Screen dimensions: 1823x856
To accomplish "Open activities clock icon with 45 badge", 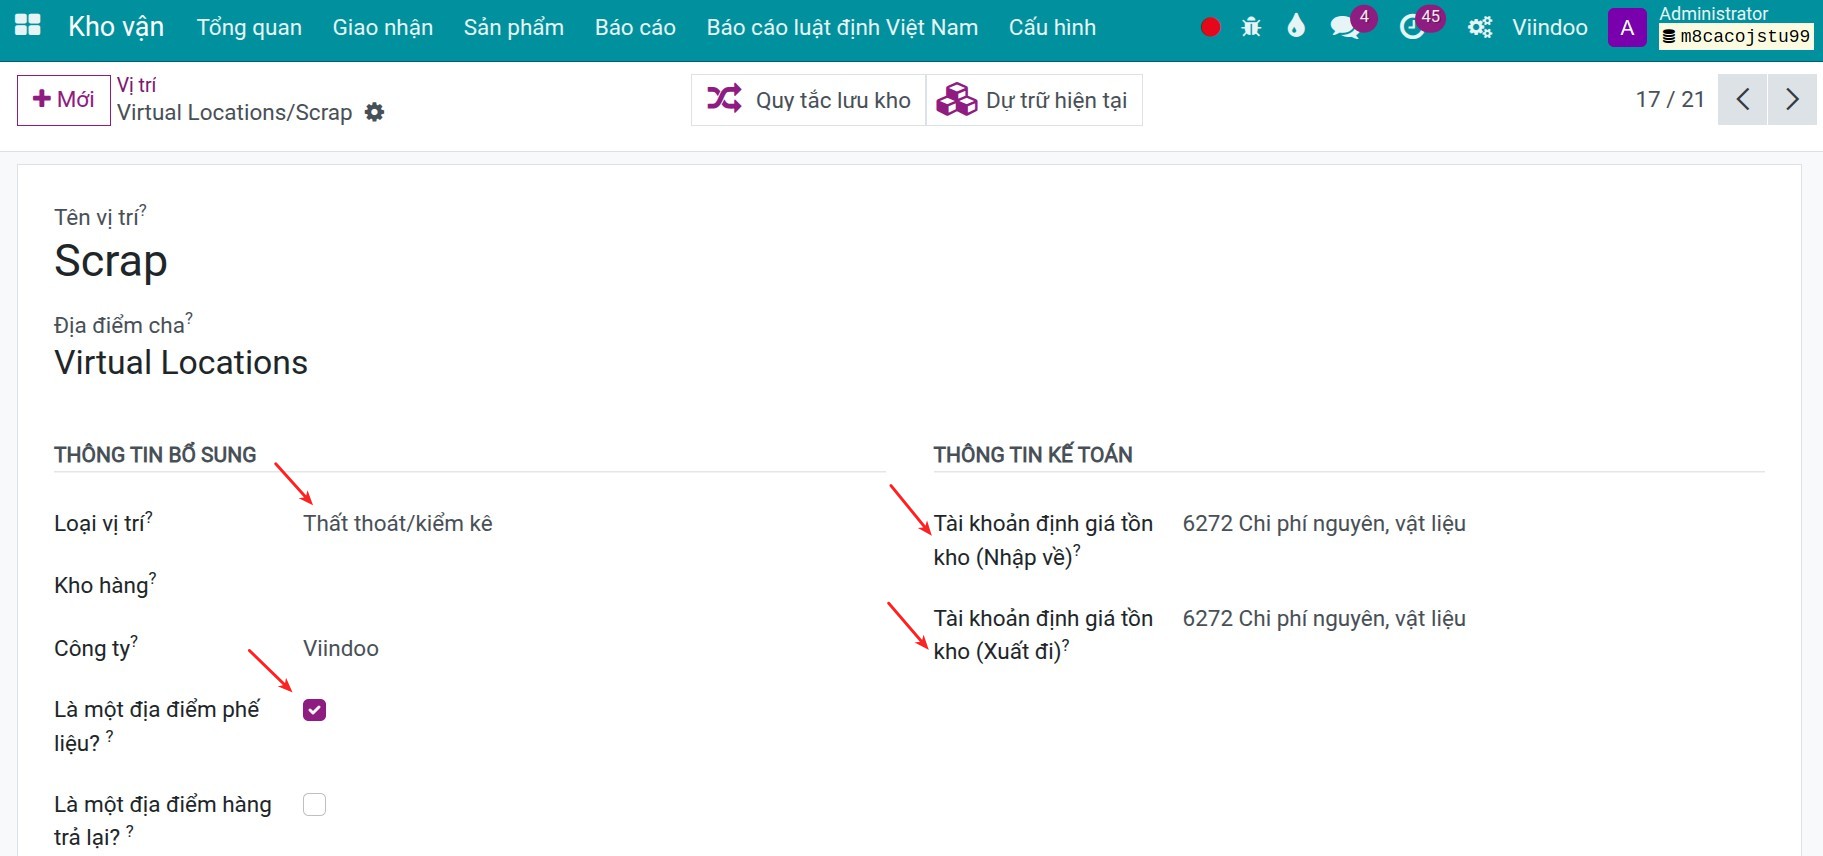I will pyautogui.click(x=1412, y=27).
